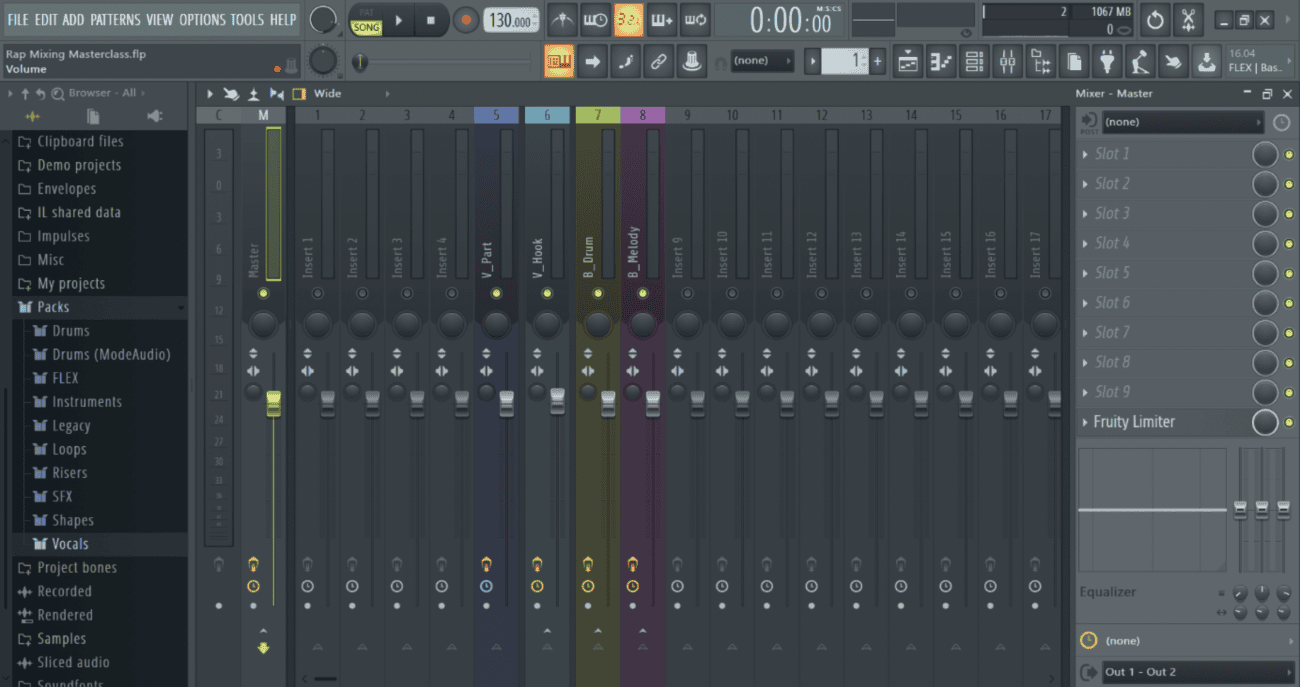Toggle Slot 1 enable LED

[1288, 155]
